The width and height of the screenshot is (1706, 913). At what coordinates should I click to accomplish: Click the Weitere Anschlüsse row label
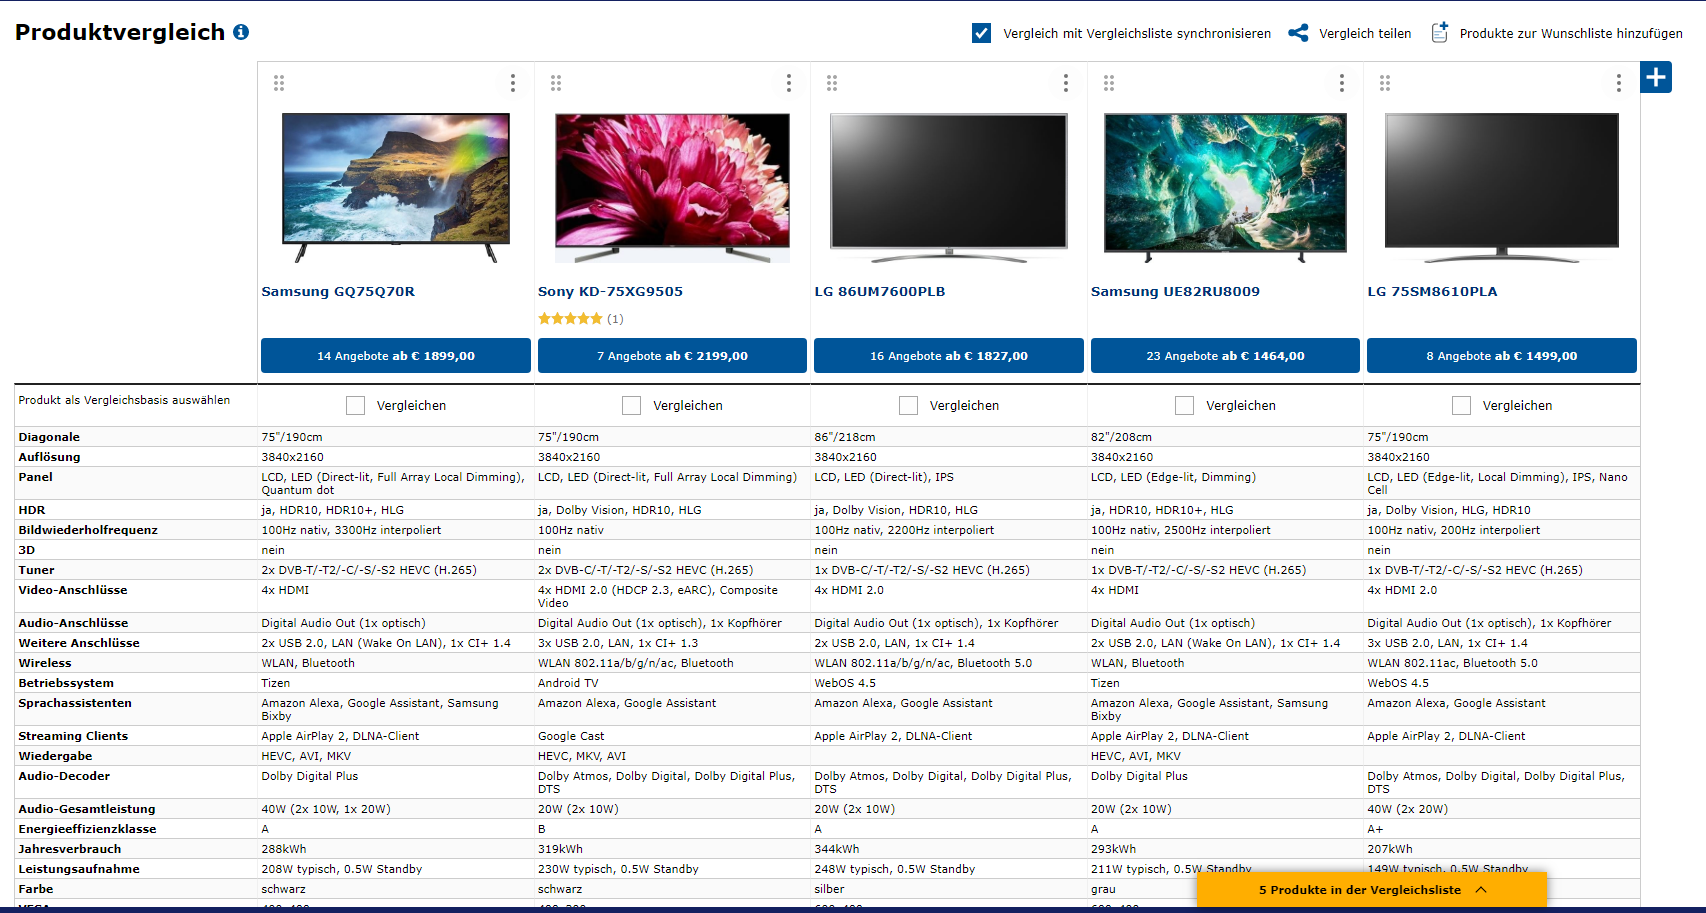pos(79,643)
